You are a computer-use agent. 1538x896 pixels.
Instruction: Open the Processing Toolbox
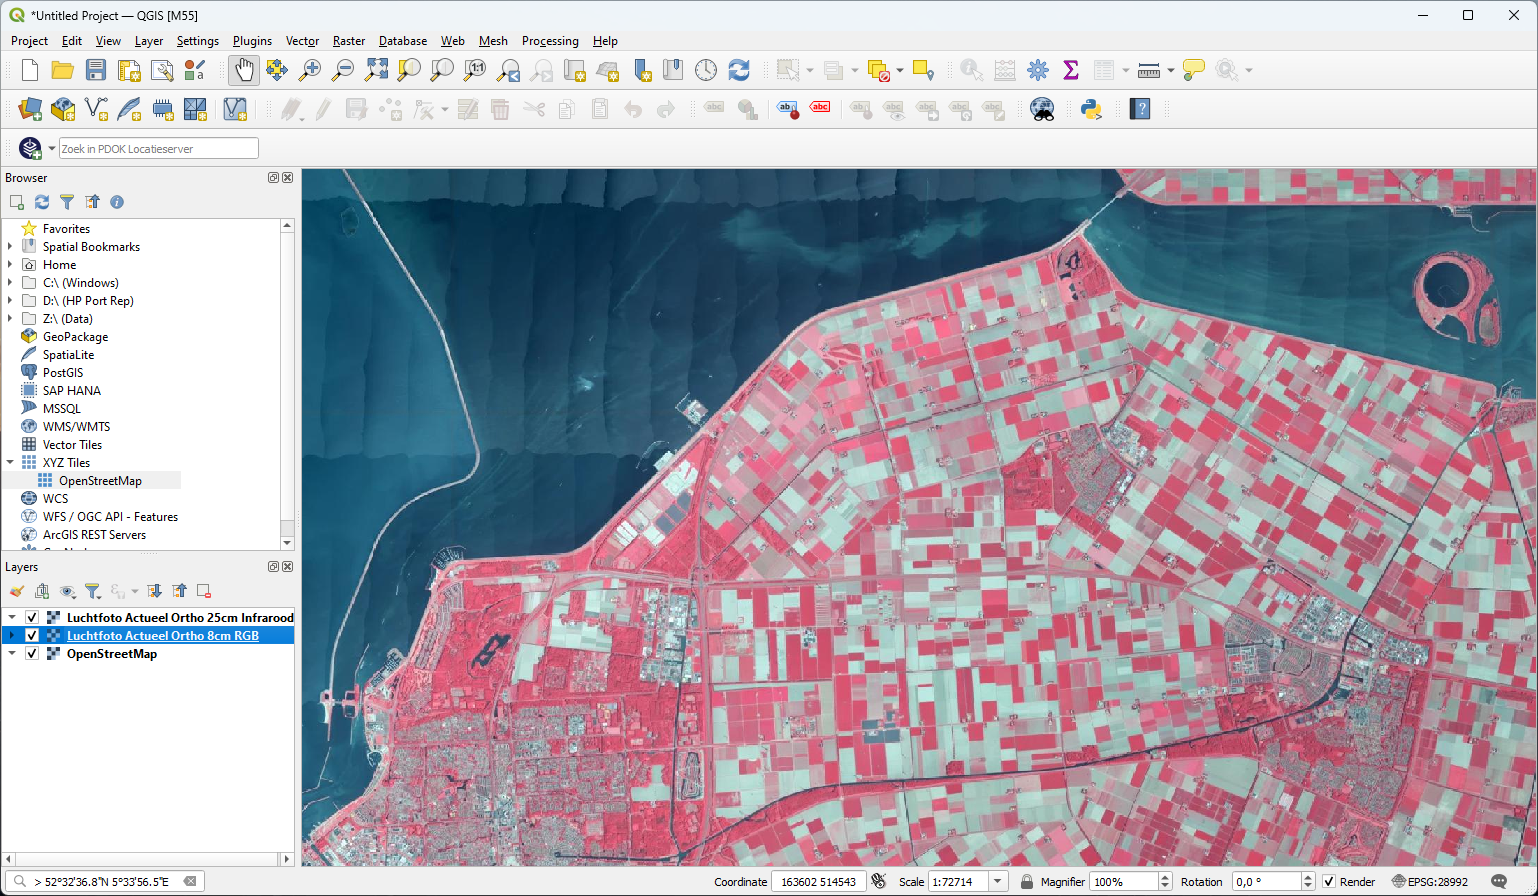point(1038,70)
